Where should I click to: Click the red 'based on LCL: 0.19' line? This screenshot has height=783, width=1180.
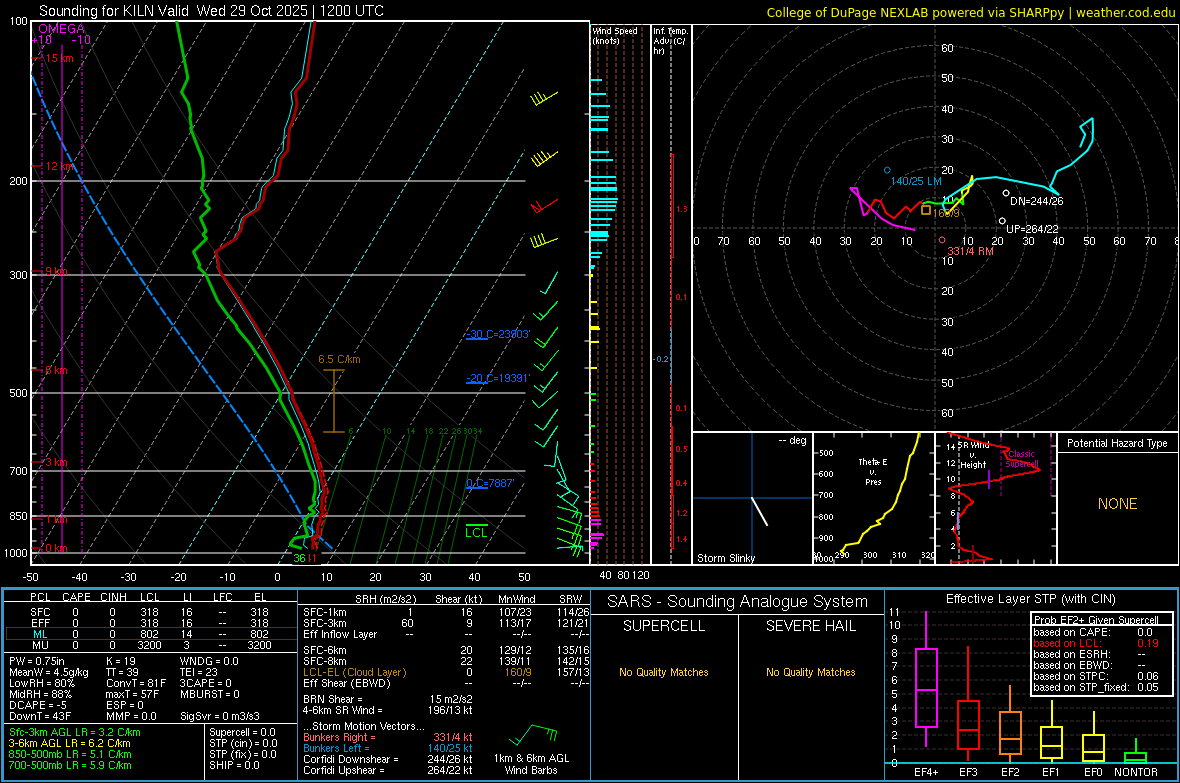point(1096,643)
